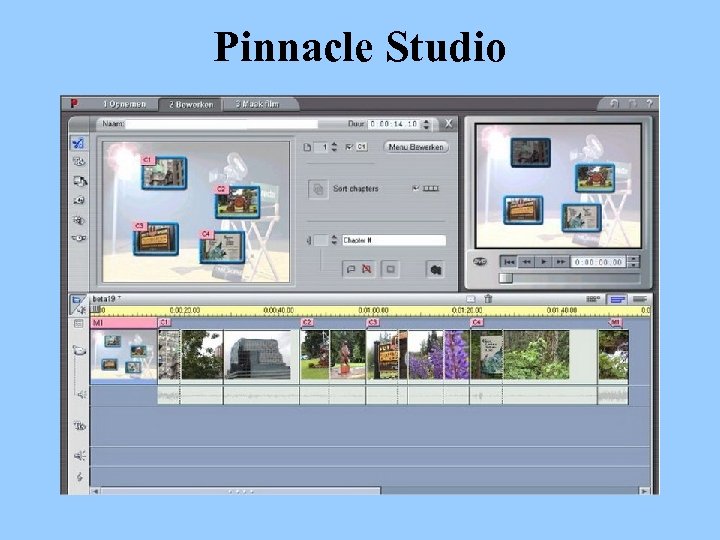Click the title overlay track icon

[x=79, y=426]
